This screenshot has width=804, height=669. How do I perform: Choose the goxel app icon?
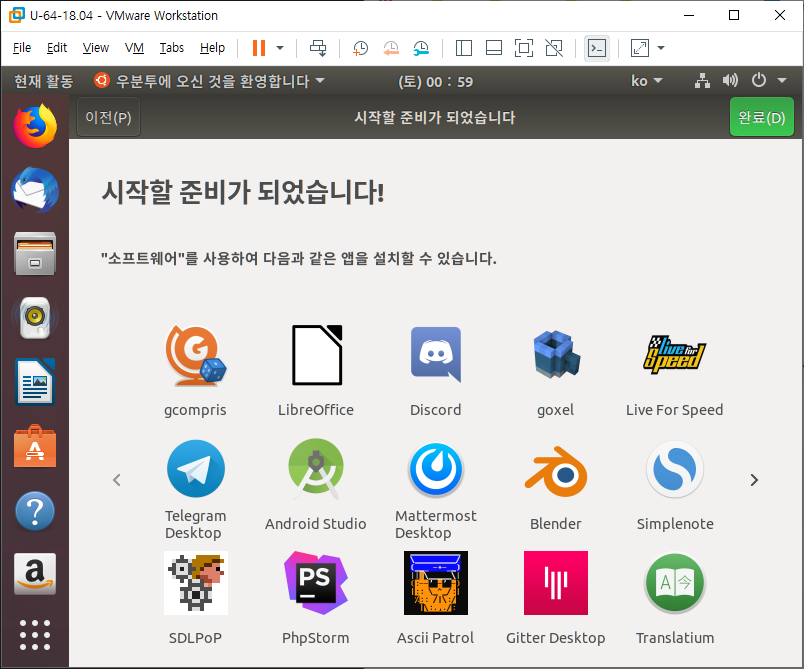pyautogui.click(x=556, y=355)
